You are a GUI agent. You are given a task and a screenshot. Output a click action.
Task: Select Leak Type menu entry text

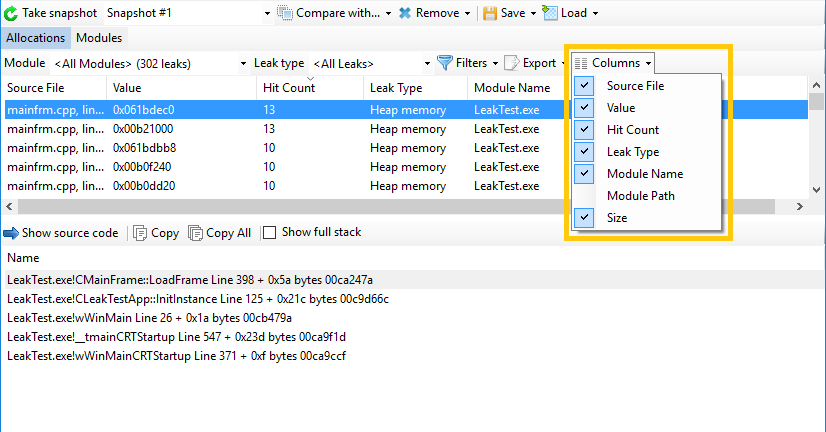[633, 152]
